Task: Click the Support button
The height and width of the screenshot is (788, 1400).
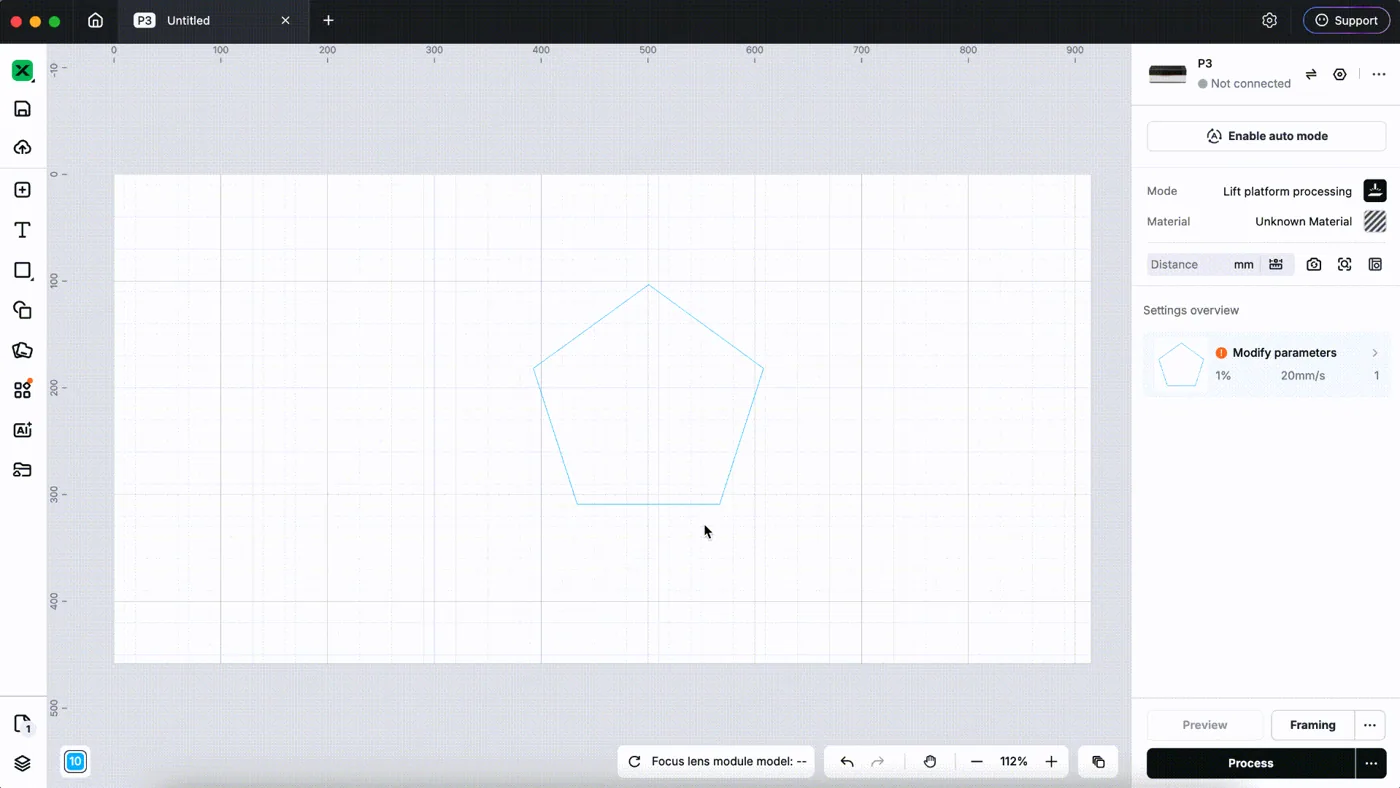Action: pos(1346,20)
